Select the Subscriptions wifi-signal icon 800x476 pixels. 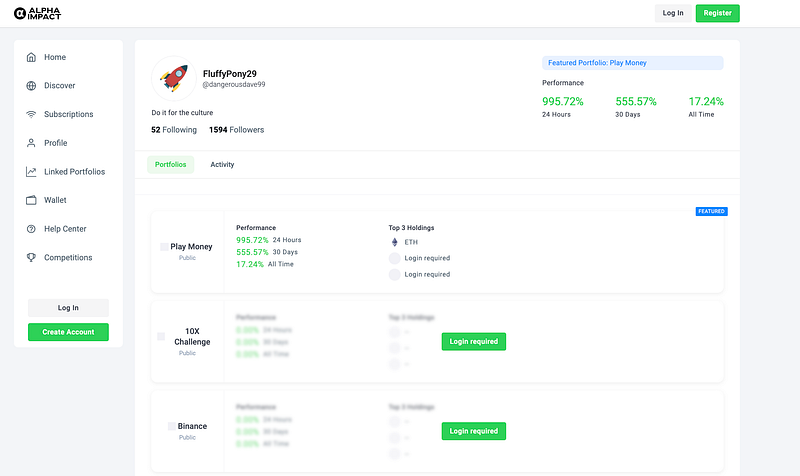pyautogui.click(x=31, y=114)
